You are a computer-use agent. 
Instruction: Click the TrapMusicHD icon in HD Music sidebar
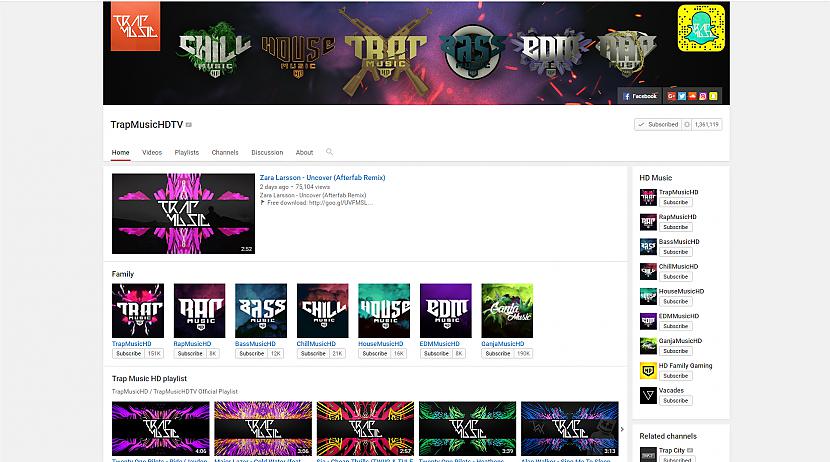648,197
